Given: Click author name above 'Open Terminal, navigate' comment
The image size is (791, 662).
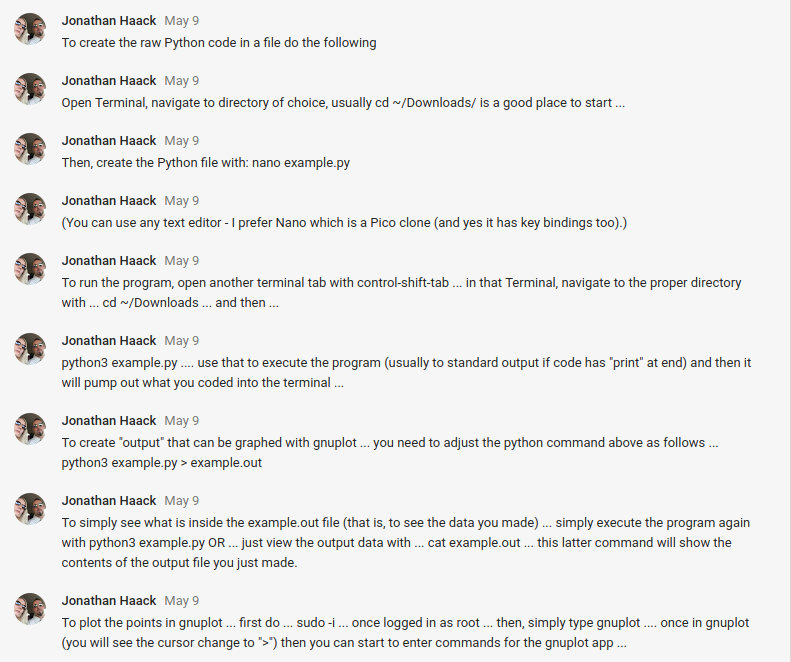Looking at the screenshot, I should point(109,80).
